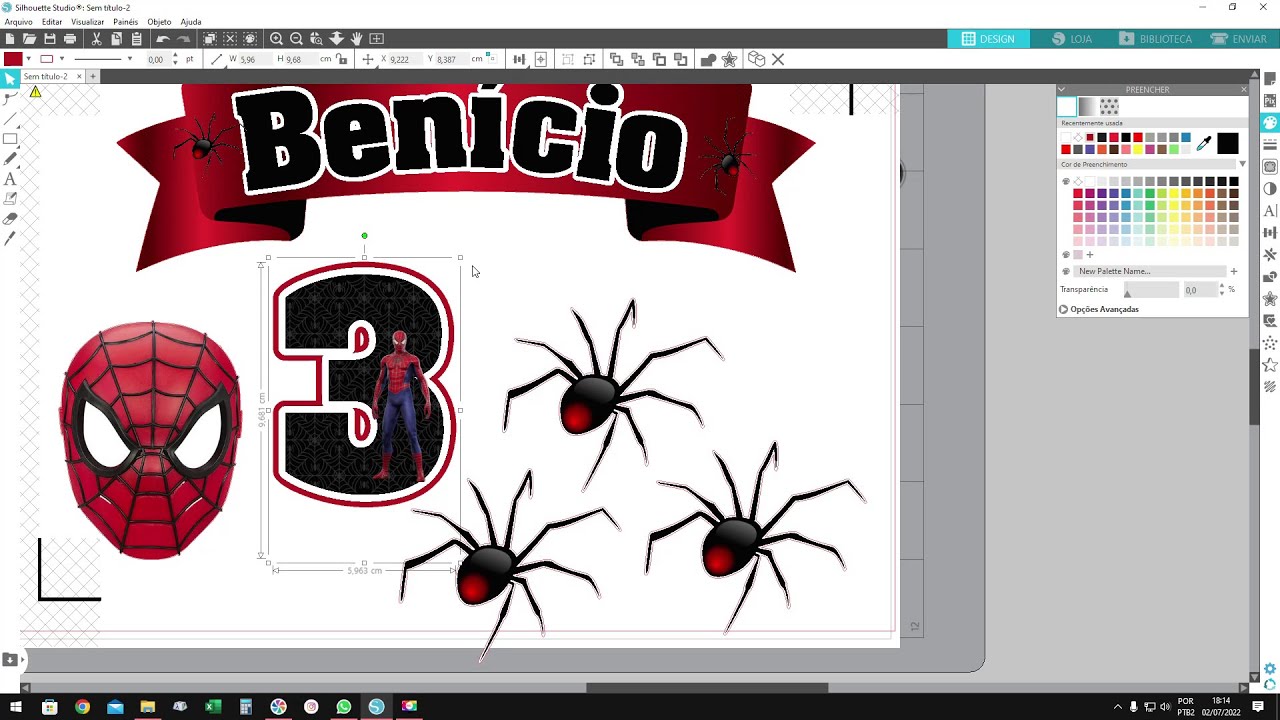This screenshot has height=720, width=1280.
Task: Switch to the DESIGN tab
Action: pyautogui.click(x=988, y=39)
